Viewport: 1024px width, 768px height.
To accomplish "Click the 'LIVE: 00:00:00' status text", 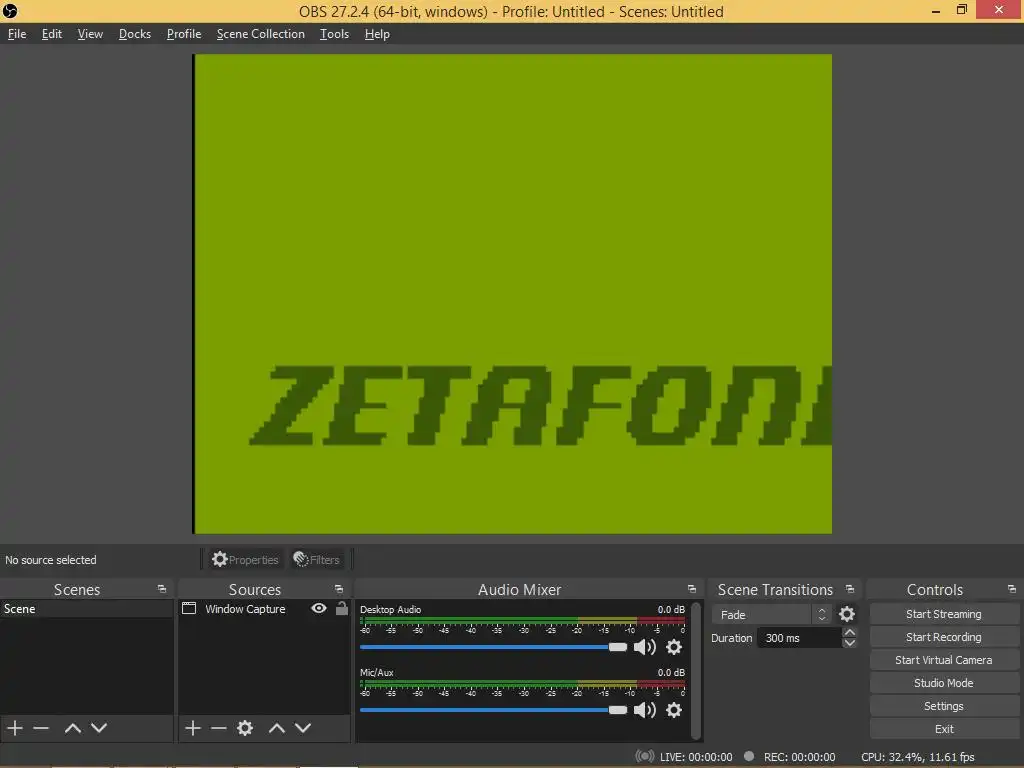I will (x=696, y=757).
